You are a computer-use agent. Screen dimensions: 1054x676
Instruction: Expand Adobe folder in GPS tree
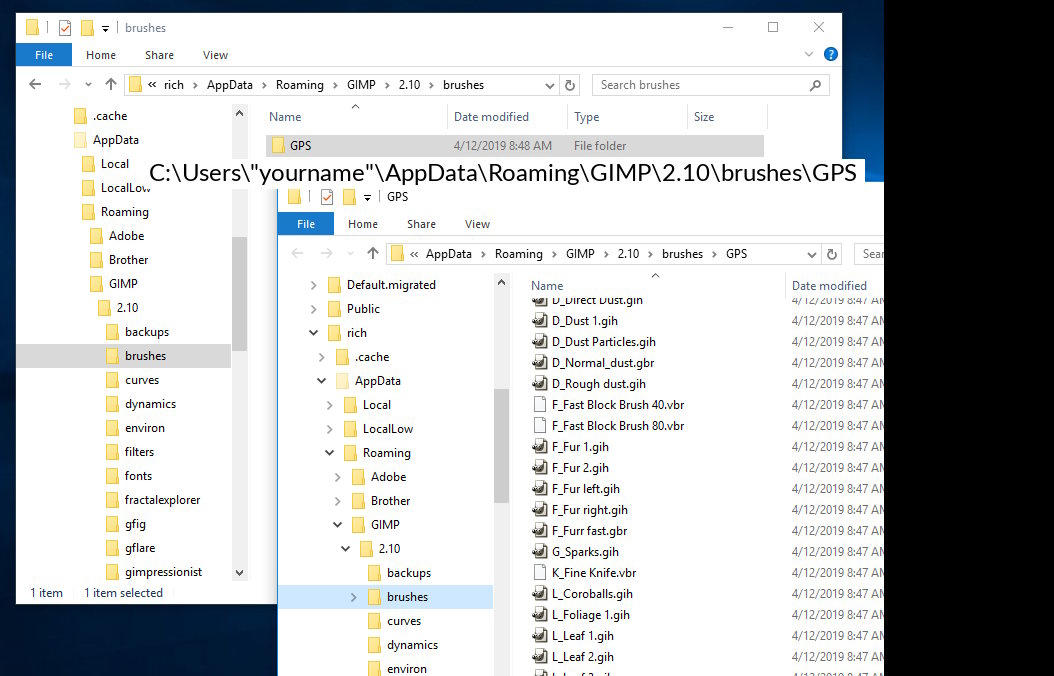pos(337,477)
